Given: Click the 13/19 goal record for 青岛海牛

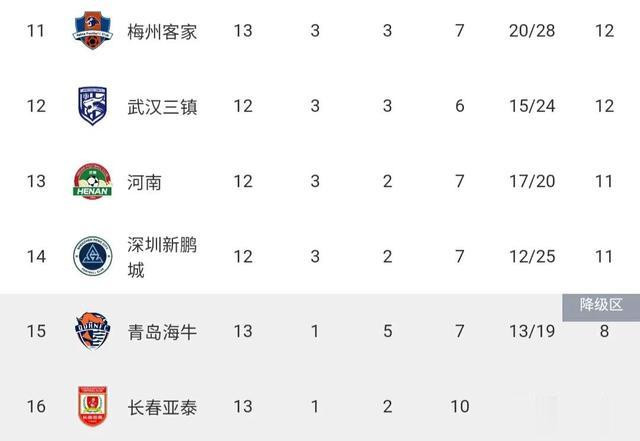Looking at the screenshot, I should pos(532,331).
